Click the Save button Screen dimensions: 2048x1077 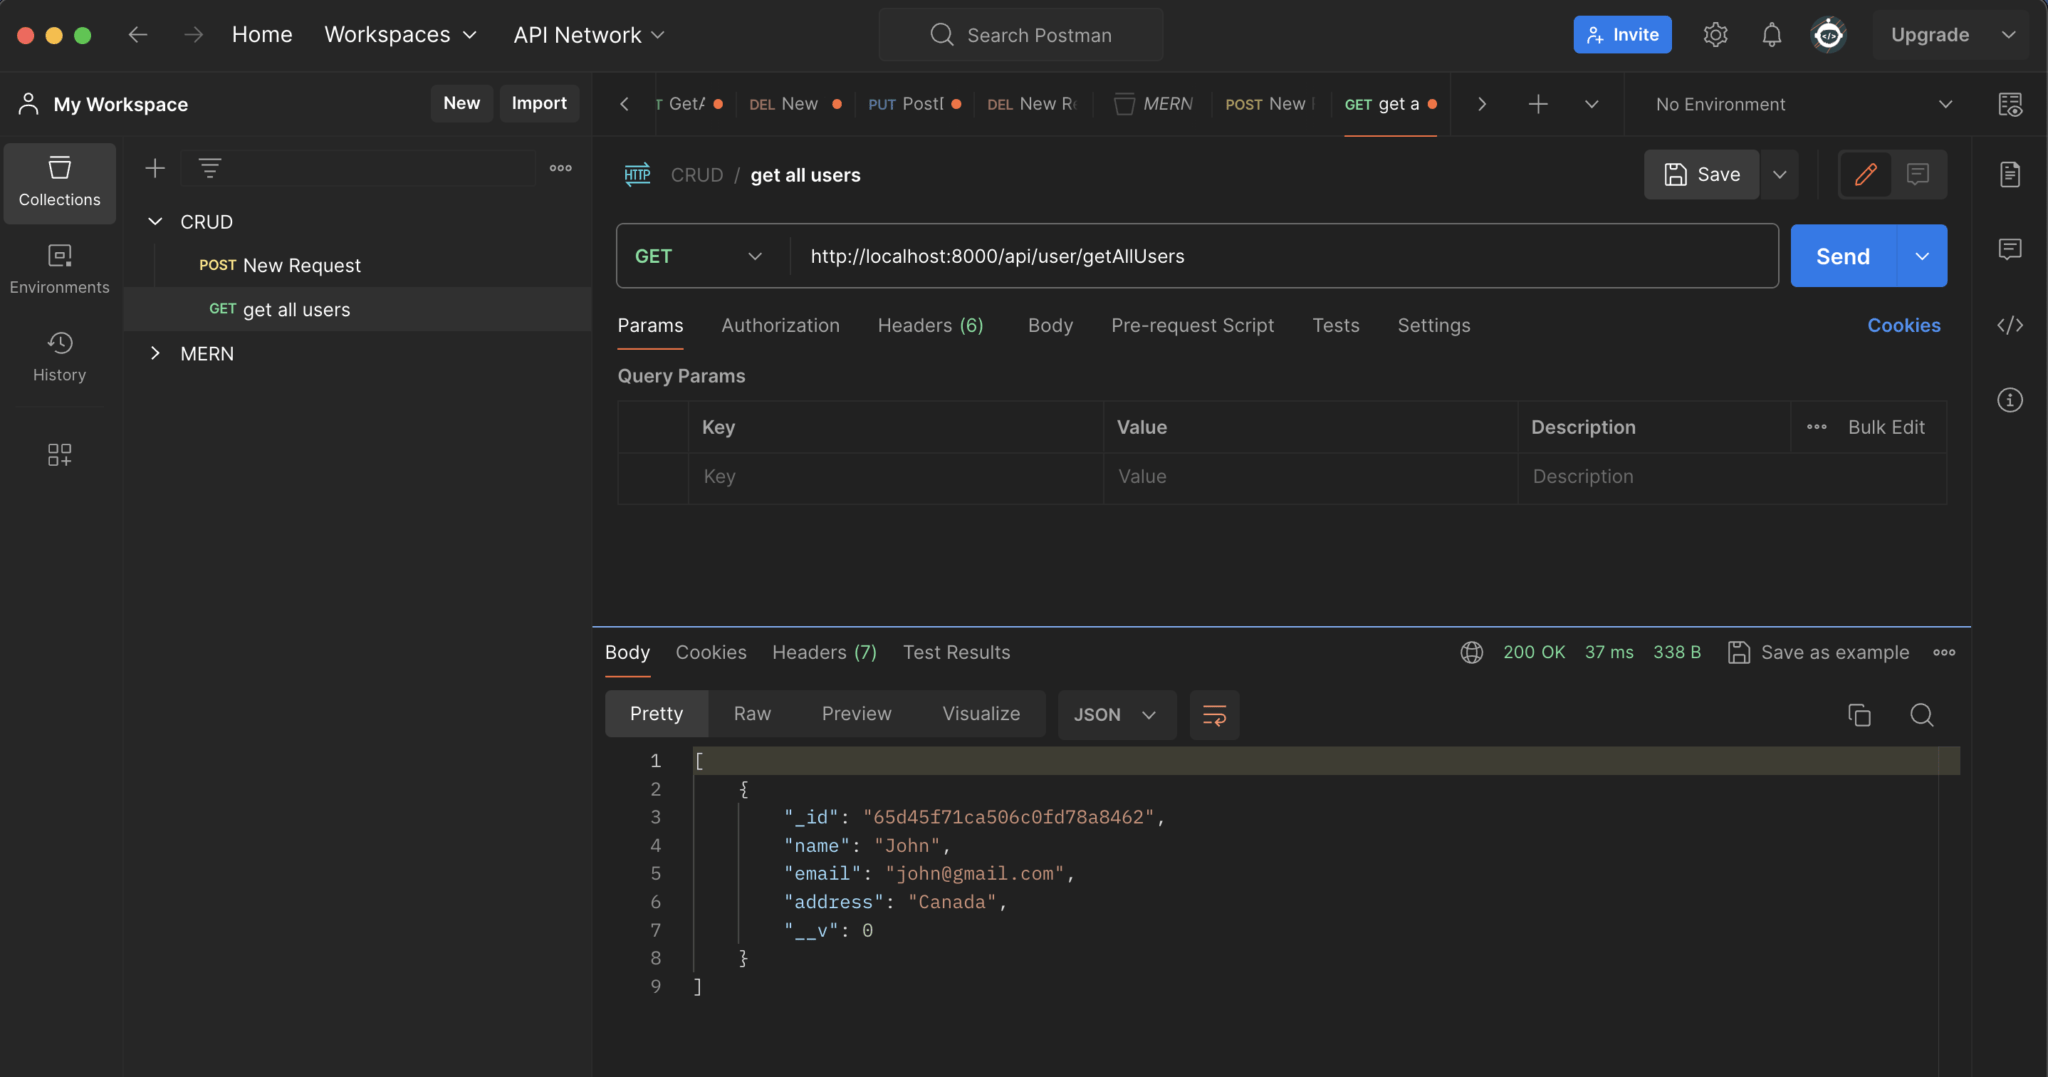coord(1701,174)
